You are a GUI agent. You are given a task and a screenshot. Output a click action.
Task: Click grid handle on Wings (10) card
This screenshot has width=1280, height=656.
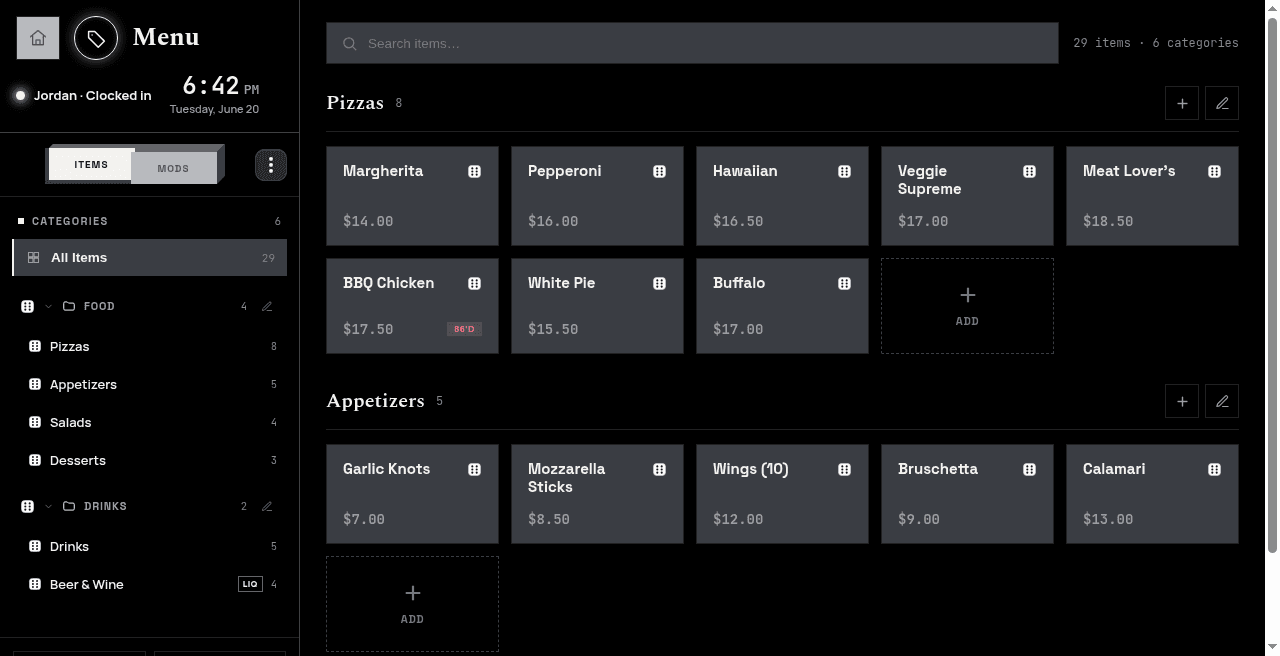point(845,470)
